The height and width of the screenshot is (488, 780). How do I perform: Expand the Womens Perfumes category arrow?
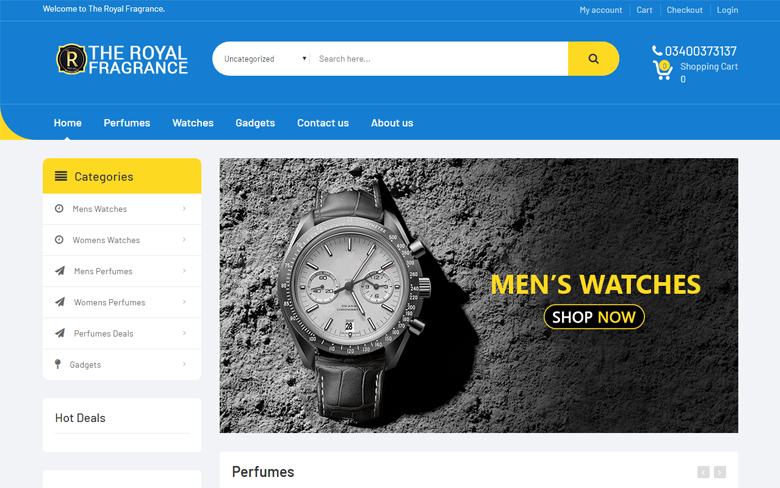tap(184, 302)
